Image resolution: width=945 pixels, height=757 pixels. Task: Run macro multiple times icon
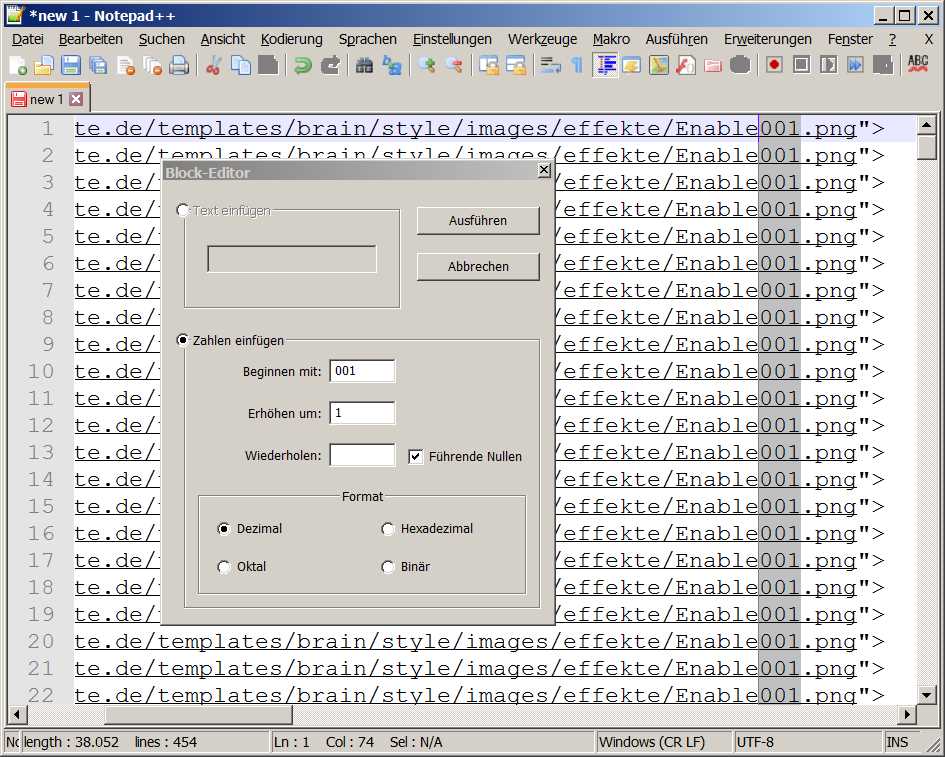pyautogui.click(x=856, y=65)
